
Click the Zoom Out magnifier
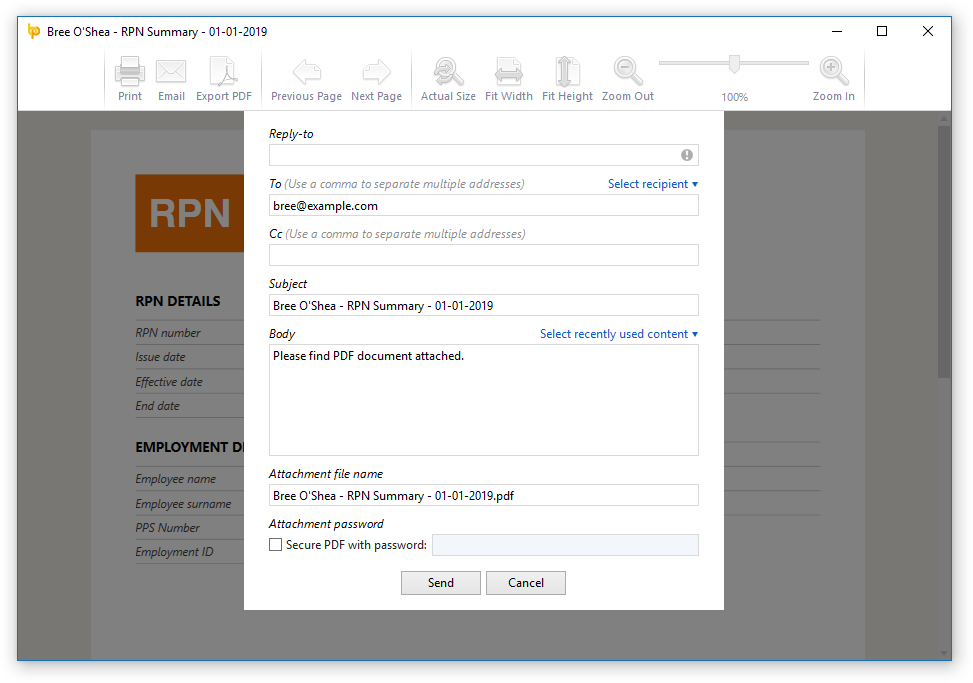(x=627, y=71)
